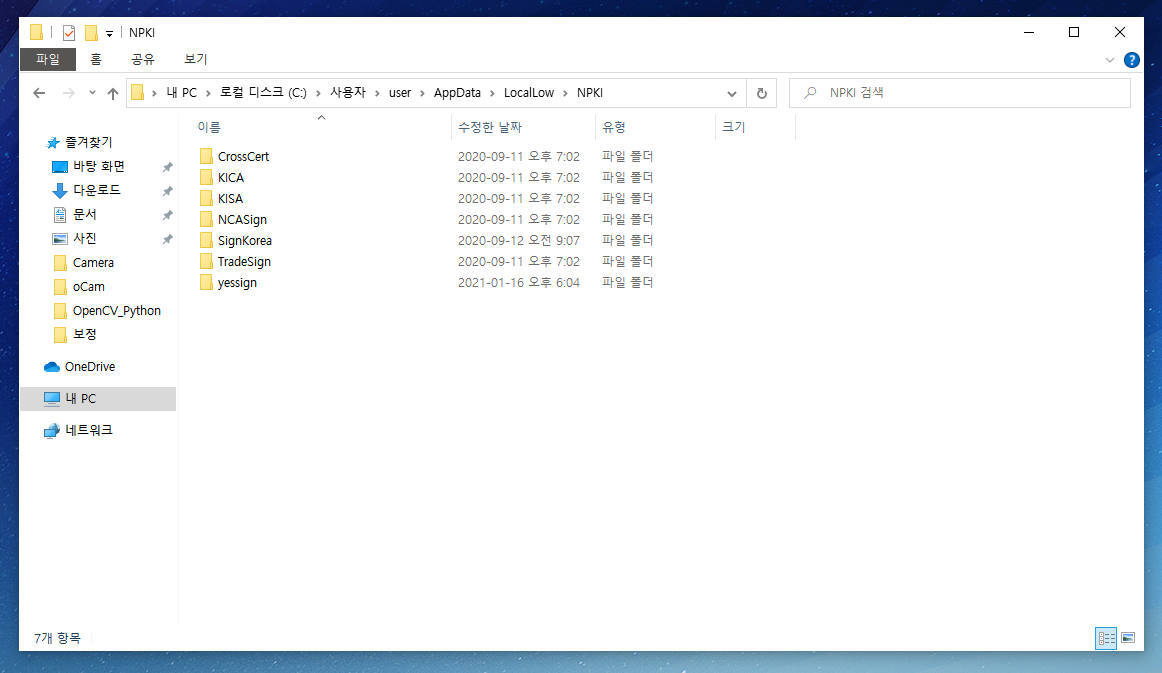Screen dimensions: 1162x673
Task: Click pin icon next to 바탕 화면
Action: 167,167
